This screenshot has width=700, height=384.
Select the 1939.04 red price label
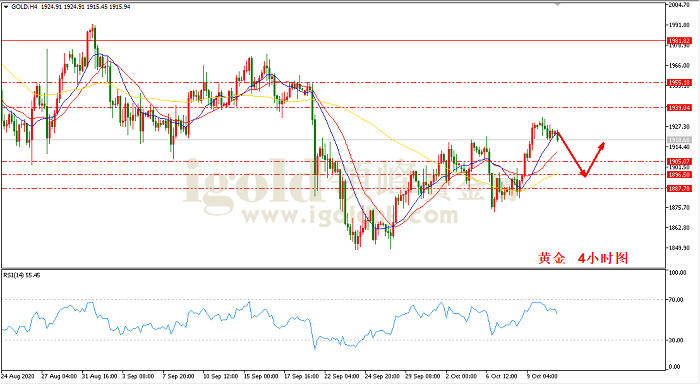[x=679, y=108]
